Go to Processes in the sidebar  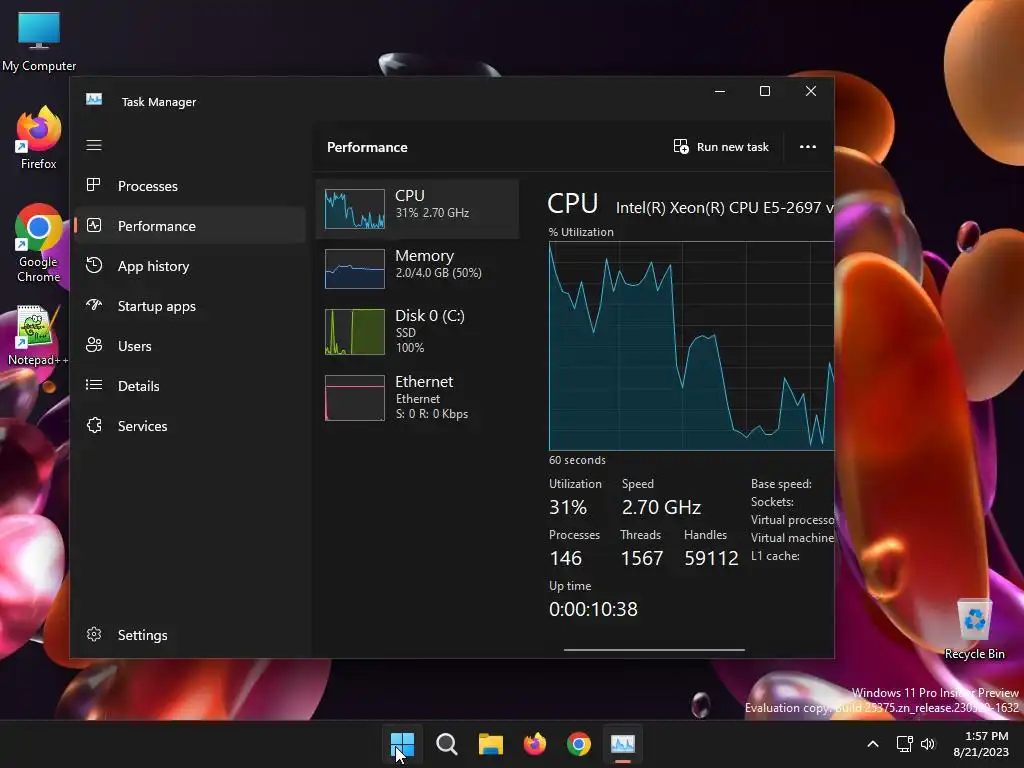click(x=189, y=186)
